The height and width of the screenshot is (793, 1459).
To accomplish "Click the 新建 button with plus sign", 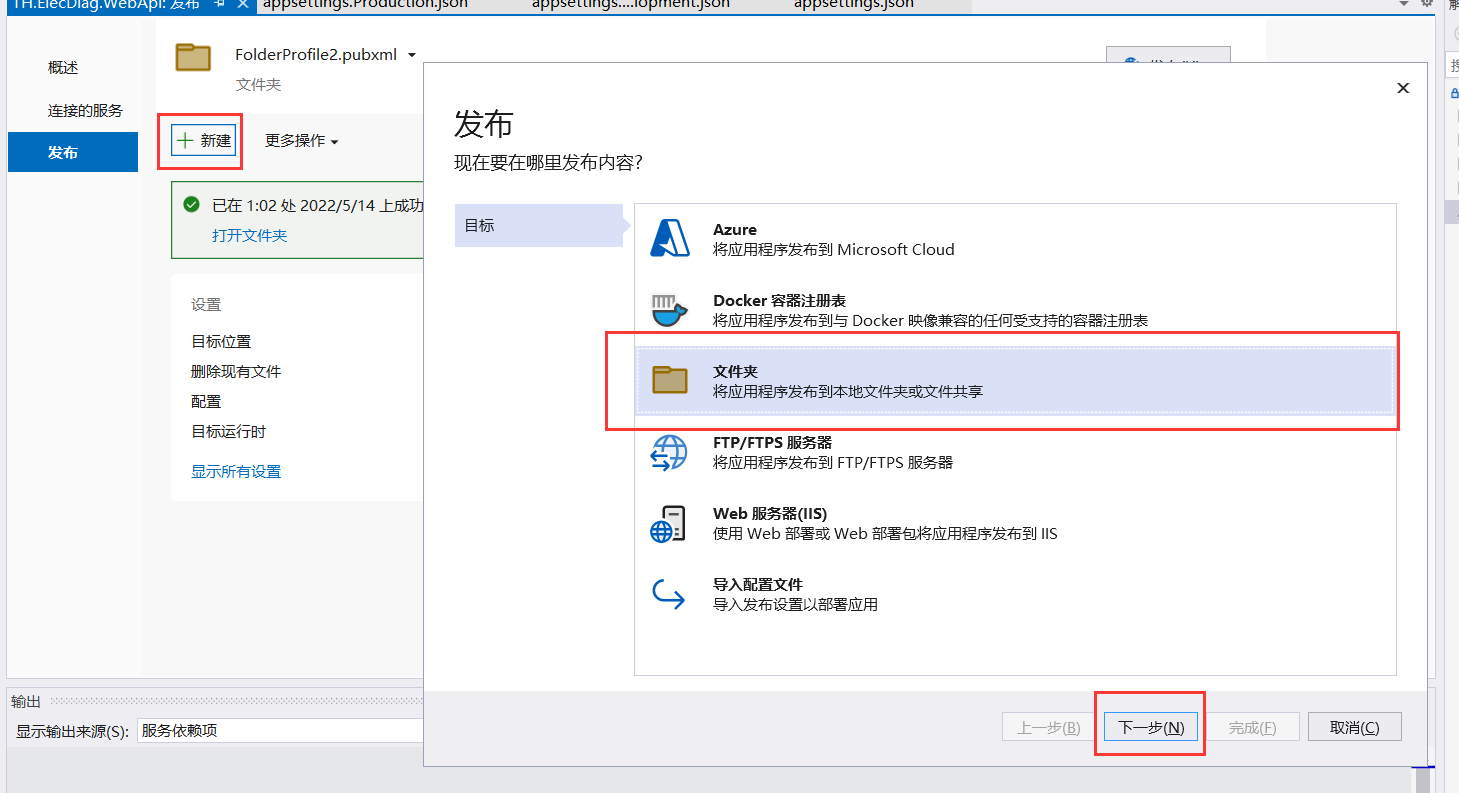I will (x=204, y=141).
